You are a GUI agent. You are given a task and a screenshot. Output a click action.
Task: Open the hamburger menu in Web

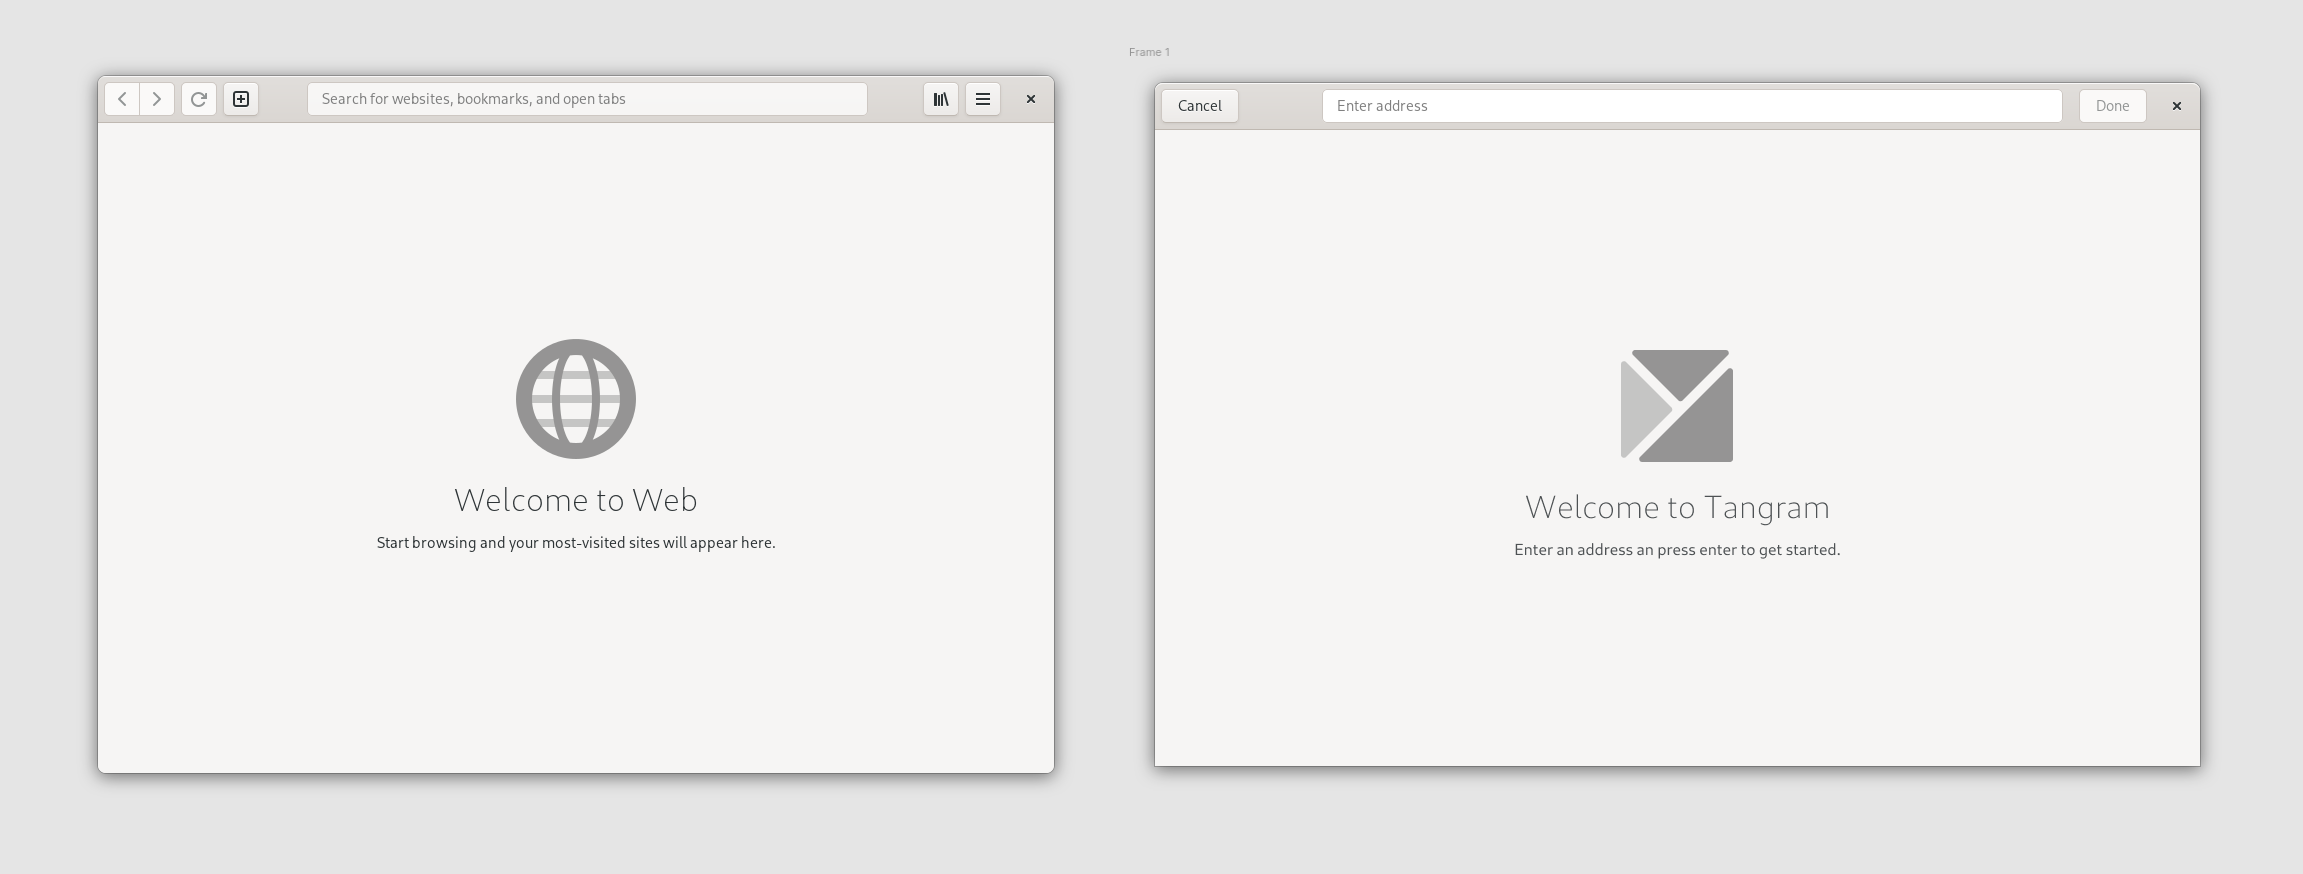(x=983, y=99)
